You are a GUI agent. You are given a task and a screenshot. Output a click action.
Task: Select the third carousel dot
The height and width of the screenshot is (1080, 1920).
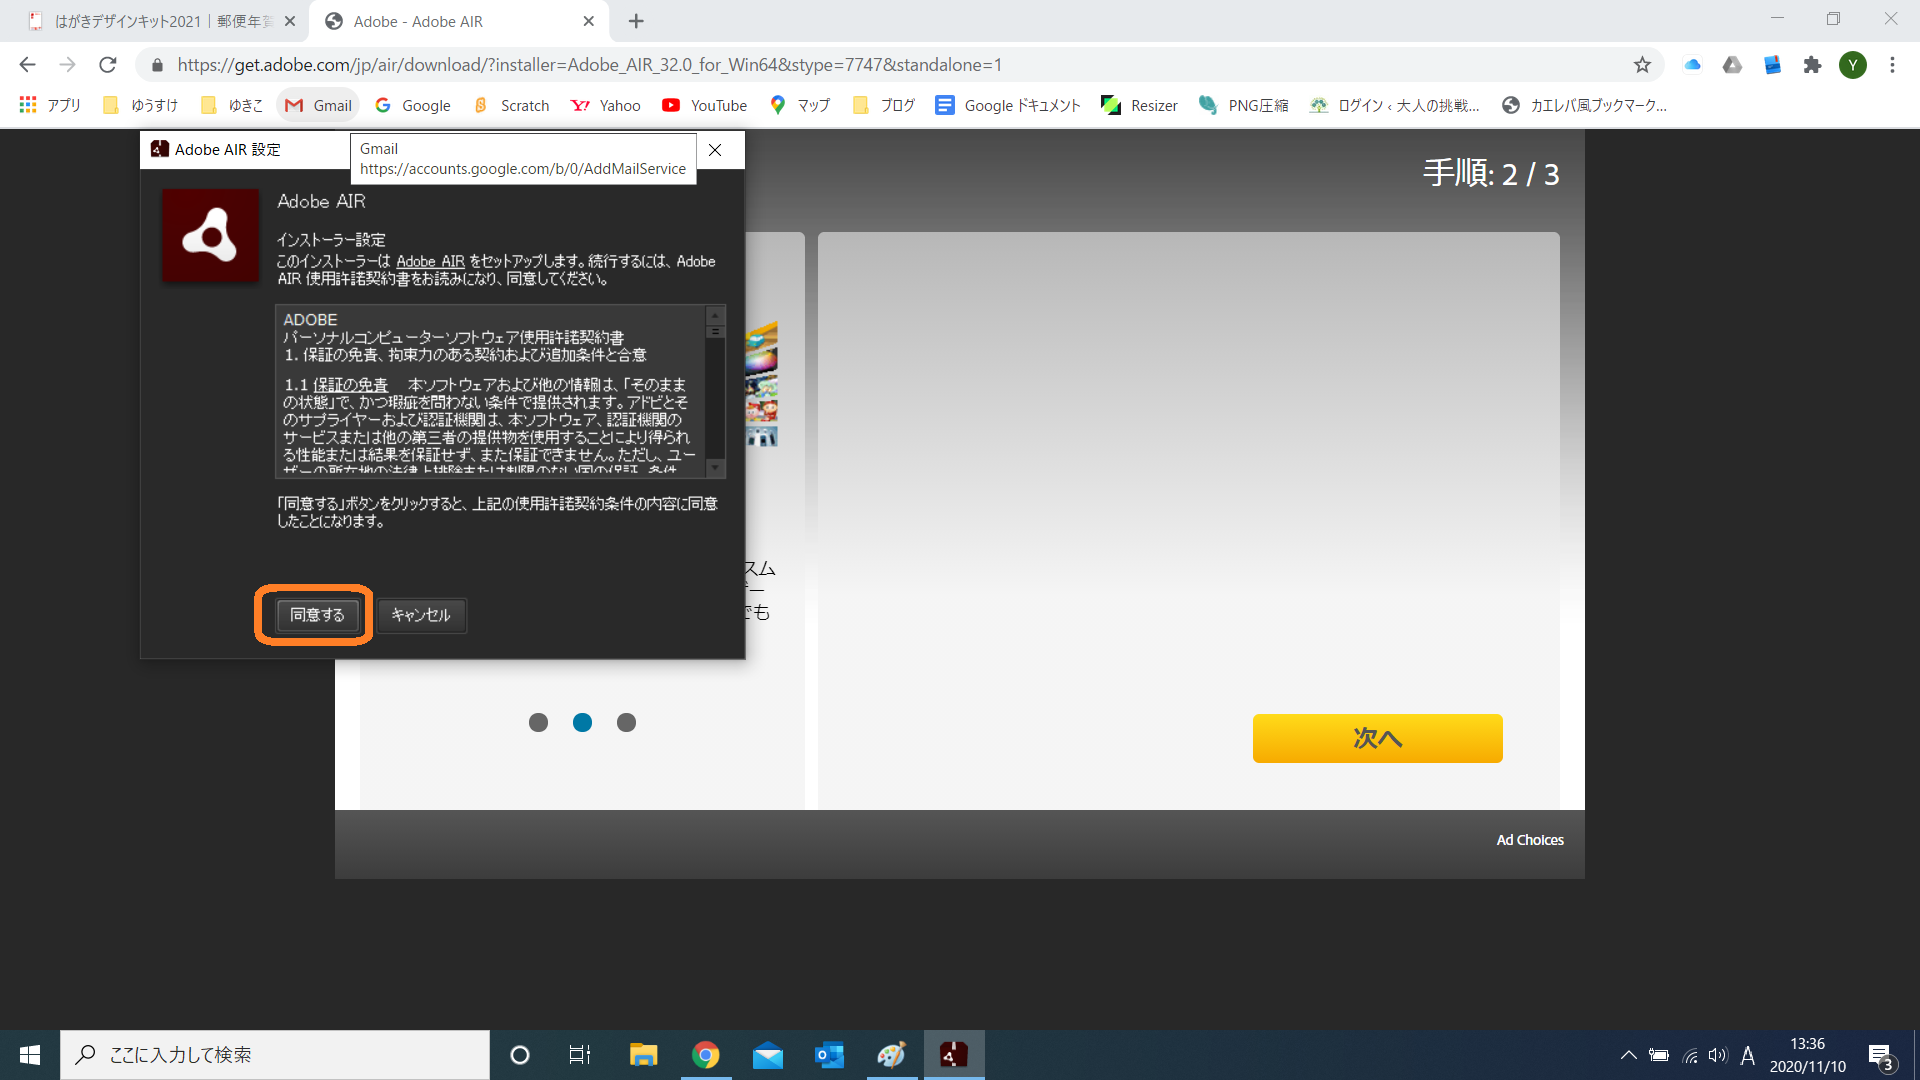pos(626,722)
